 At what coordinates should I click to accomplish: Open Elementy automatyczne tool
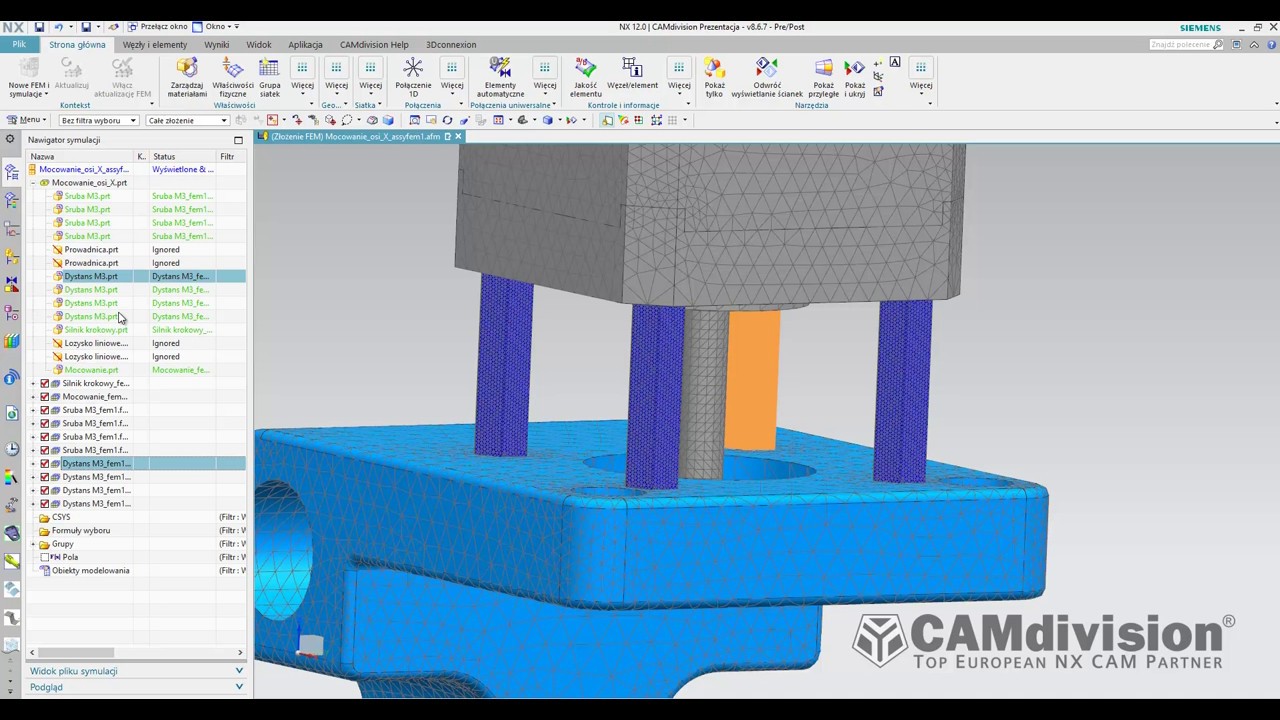pyautogui.click(x=500, y=76)
